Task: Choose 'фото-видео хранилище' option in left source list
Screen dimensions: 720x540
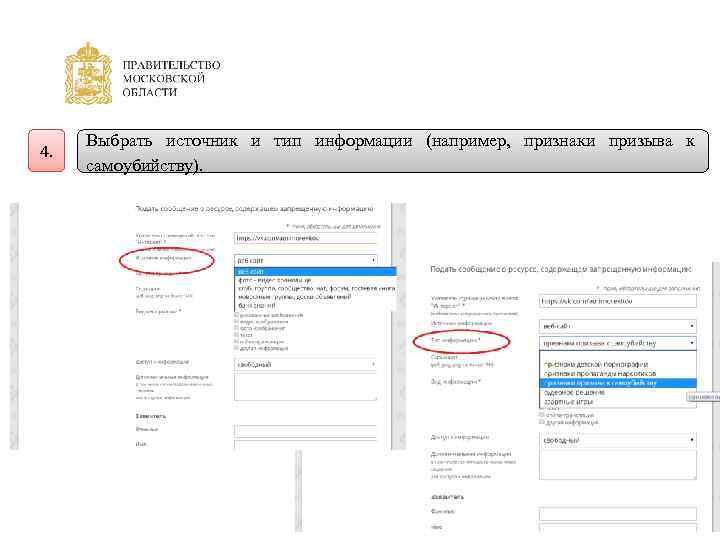Action: 315,280
